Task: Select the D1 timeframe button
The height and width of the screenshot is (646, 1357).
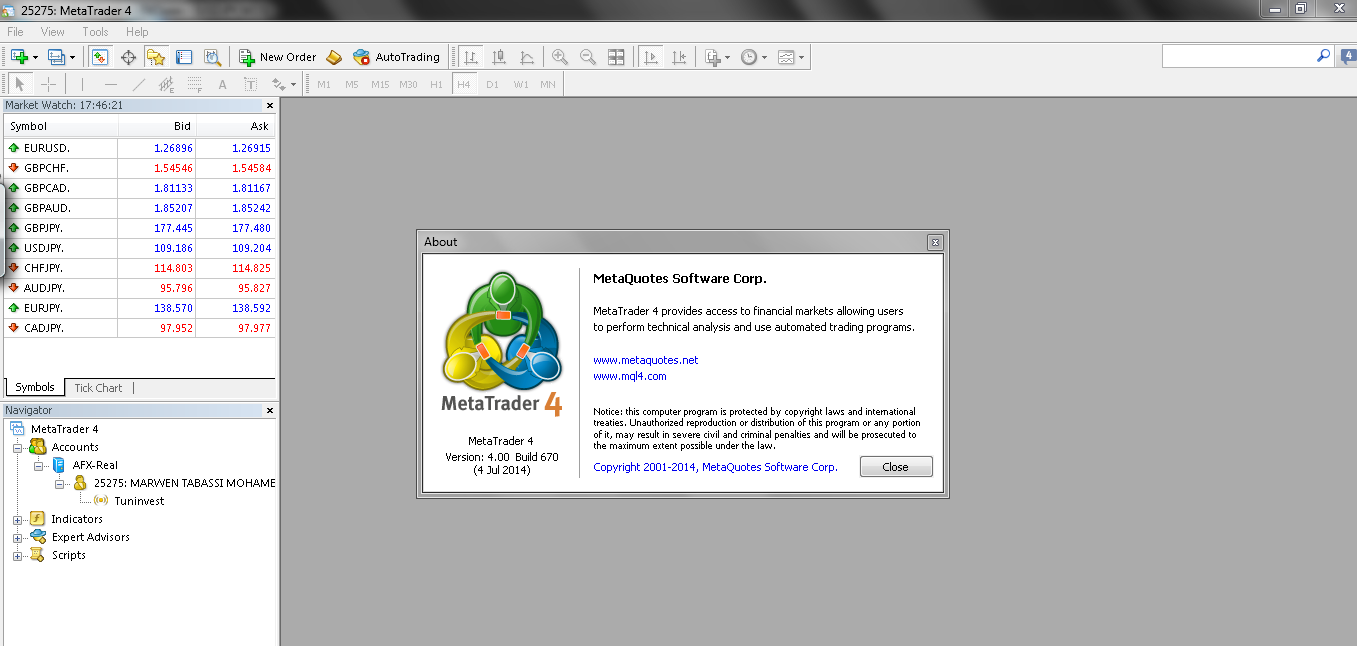Action: coord(492,84)
